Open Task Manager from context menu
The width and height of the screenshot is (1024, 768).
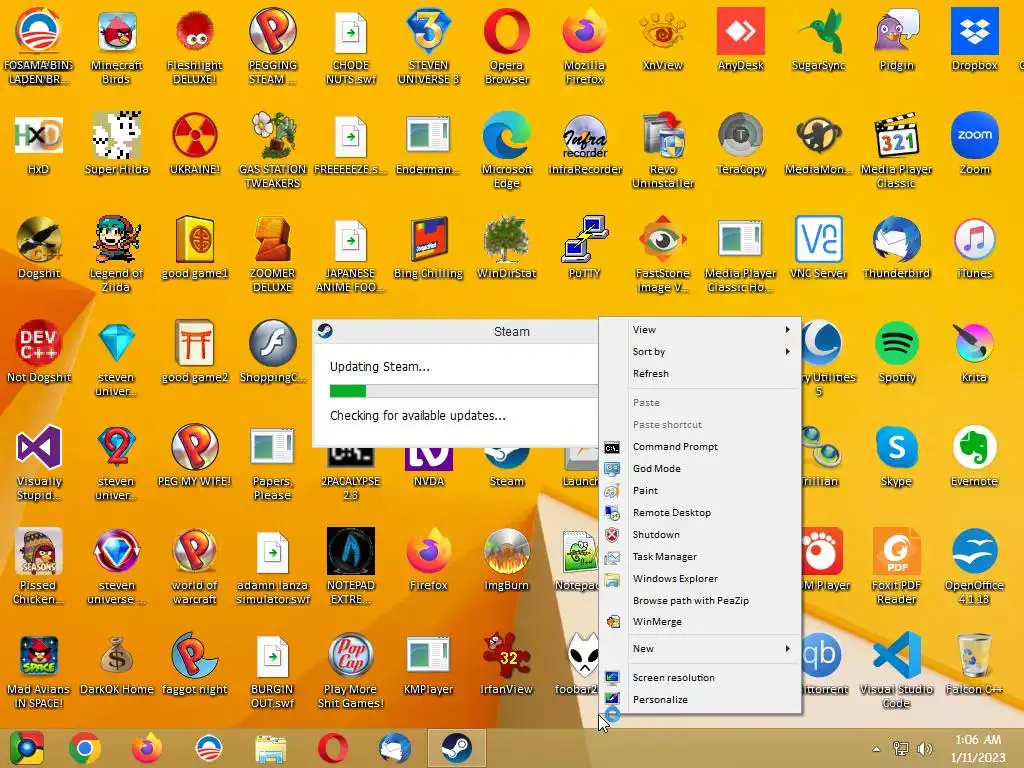[701, 556]
